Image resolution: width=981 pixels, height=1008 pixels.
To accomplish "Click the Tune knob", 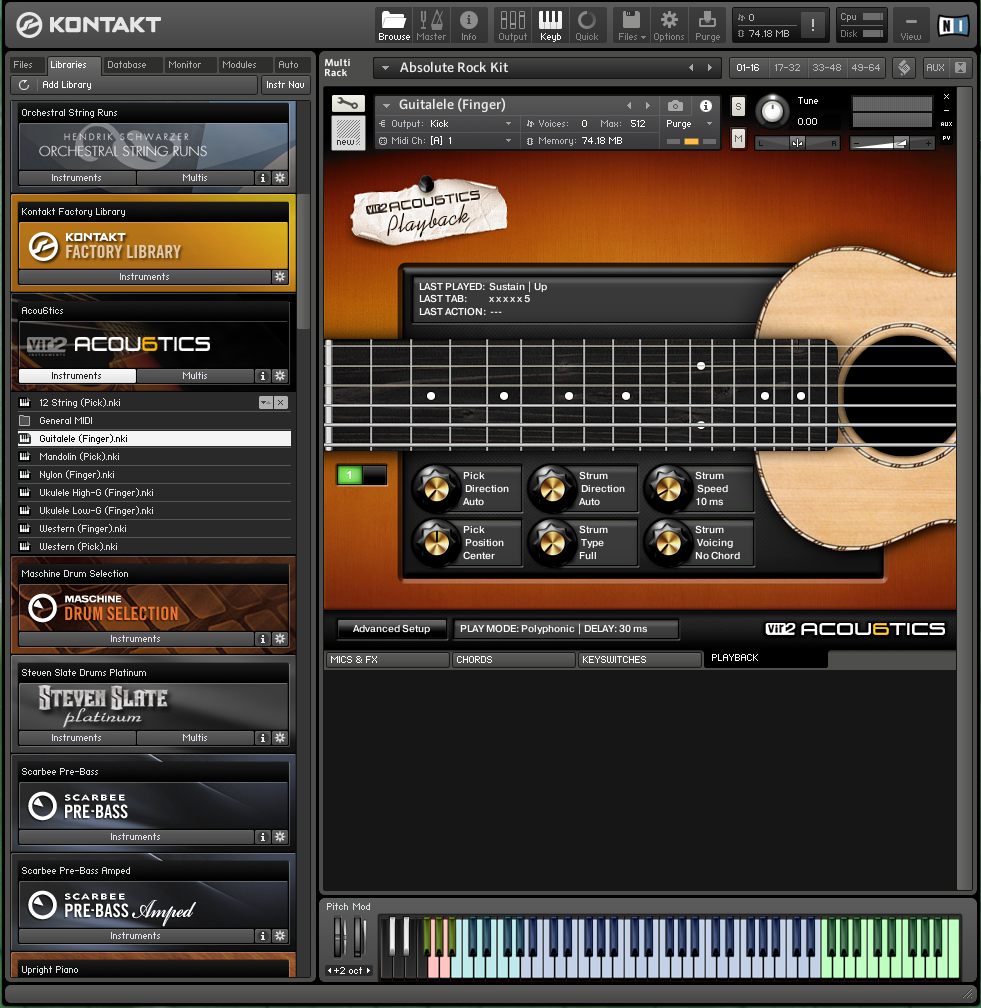I will pos(772,111).
